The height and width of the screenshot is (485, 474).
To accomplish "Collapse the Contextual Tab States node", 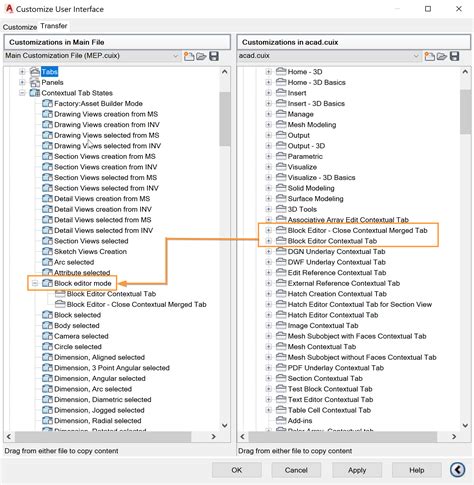I will [x=22, y=93].
